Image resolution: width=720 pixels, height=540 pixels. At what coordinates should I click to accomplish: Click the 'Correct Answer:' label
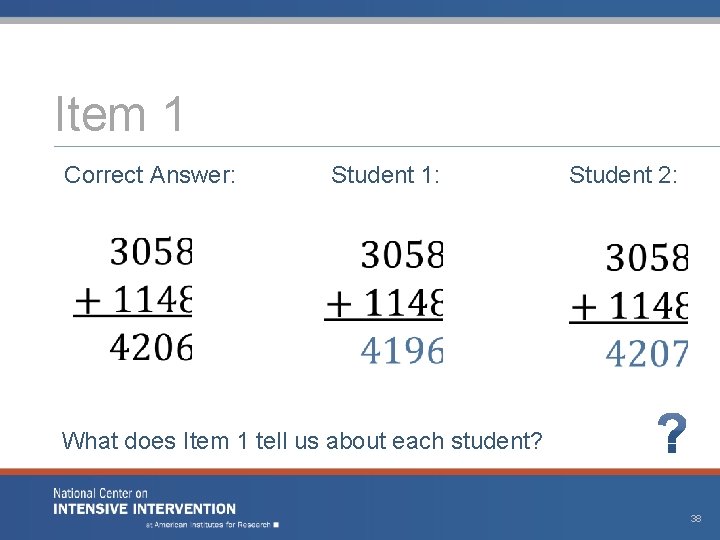pos(150,175)
